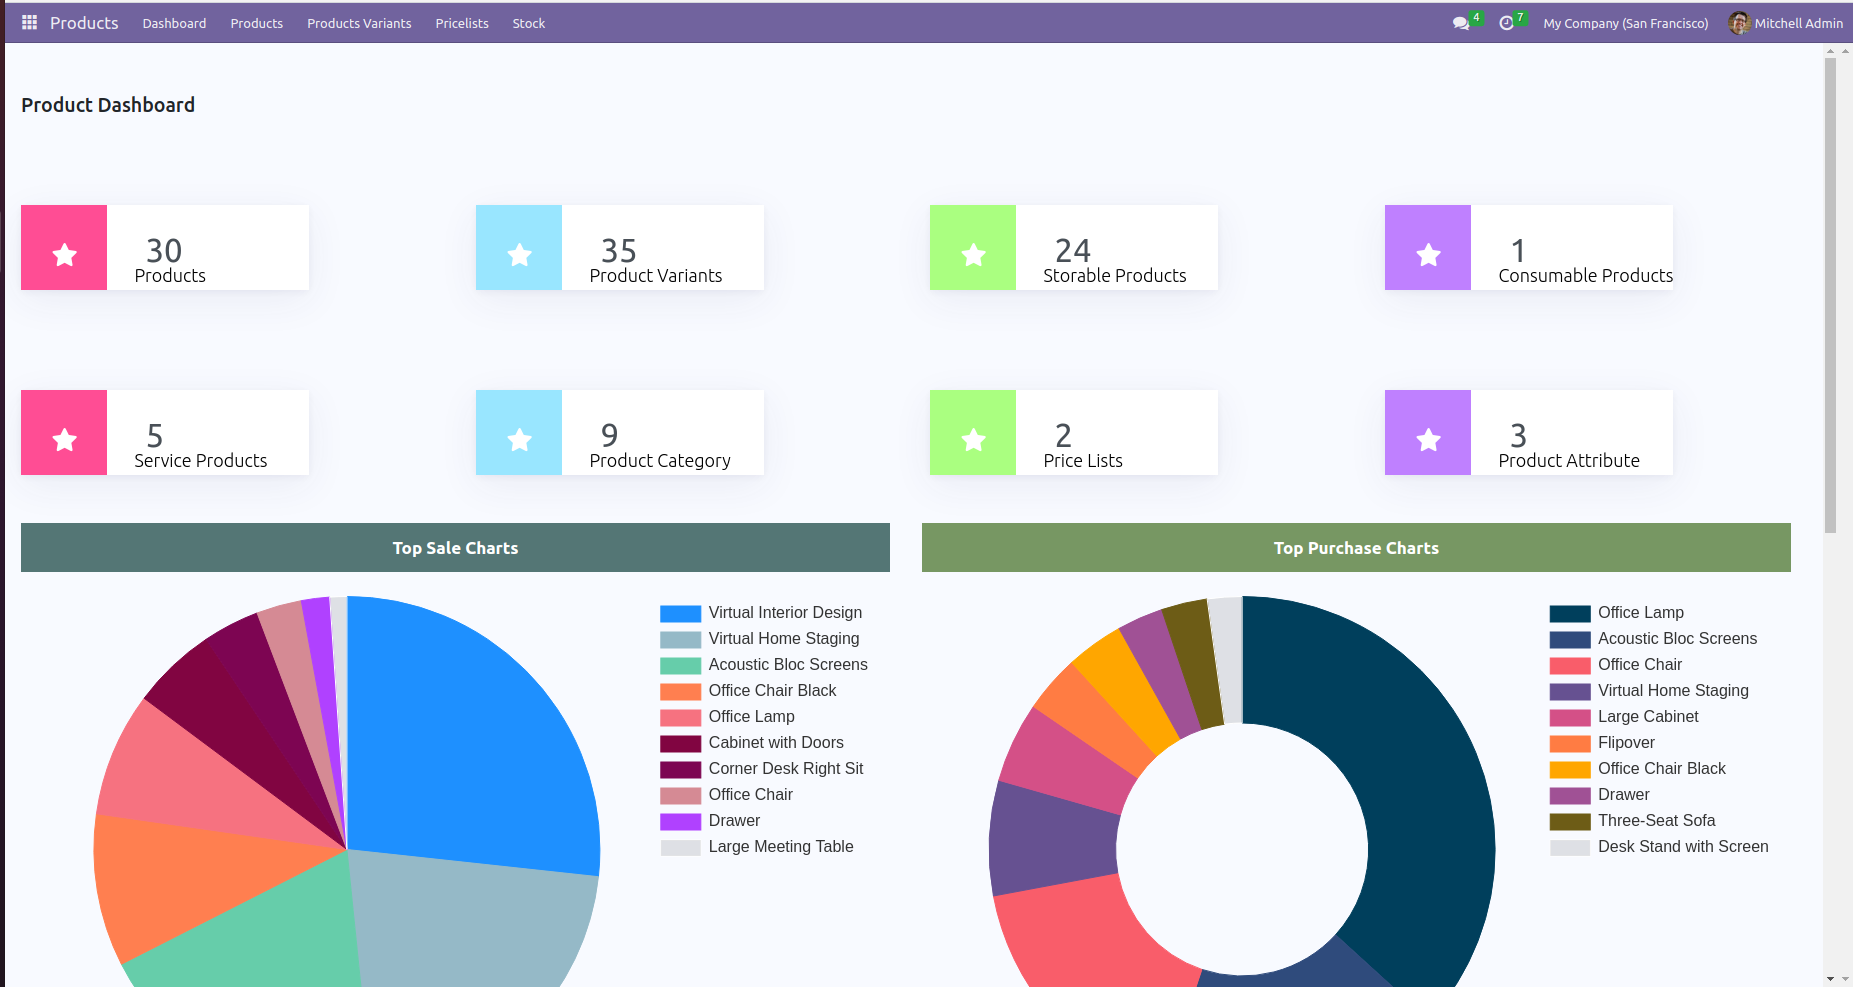Screen dimensions: 1853x987
Task: Open the activities clock icon
Action: pyautogui.click(x=1507, y=23)
